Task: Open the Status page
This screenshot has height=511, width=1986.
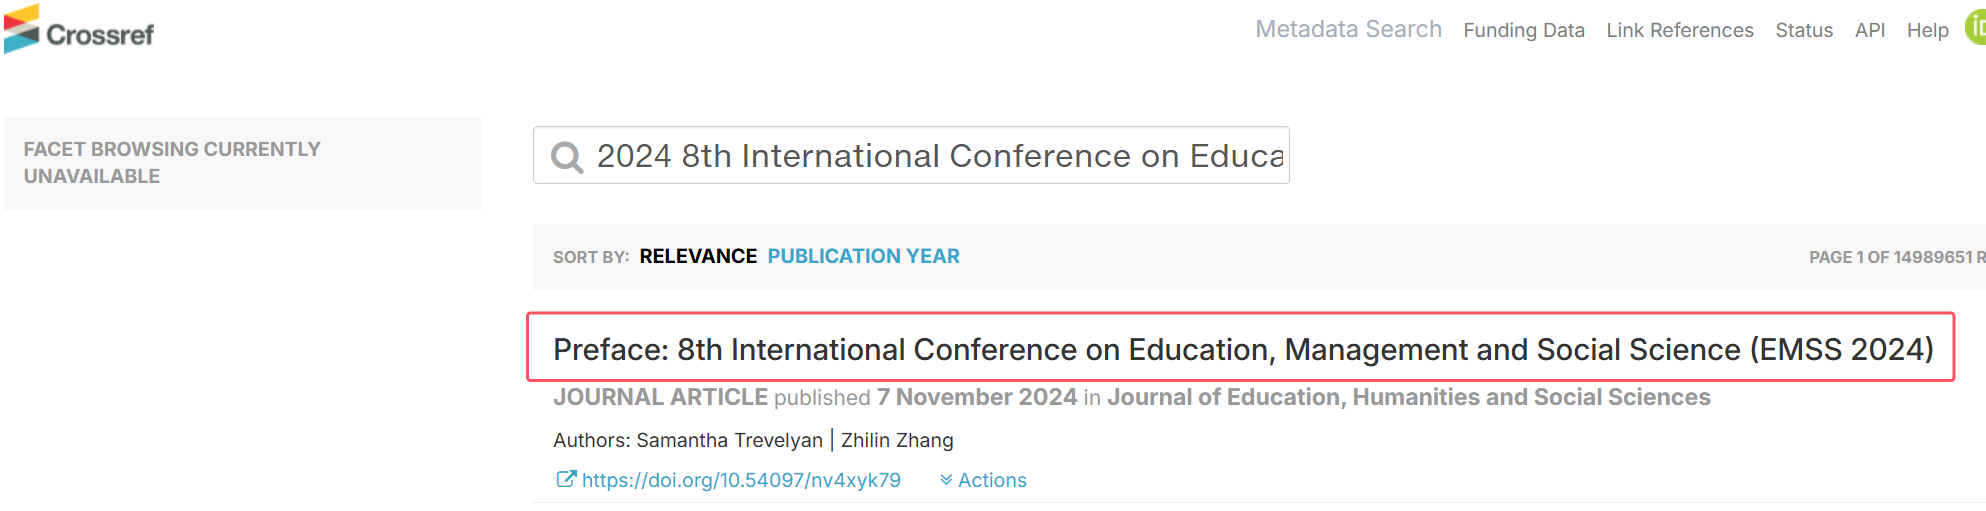Action: tap(1804, 30)
